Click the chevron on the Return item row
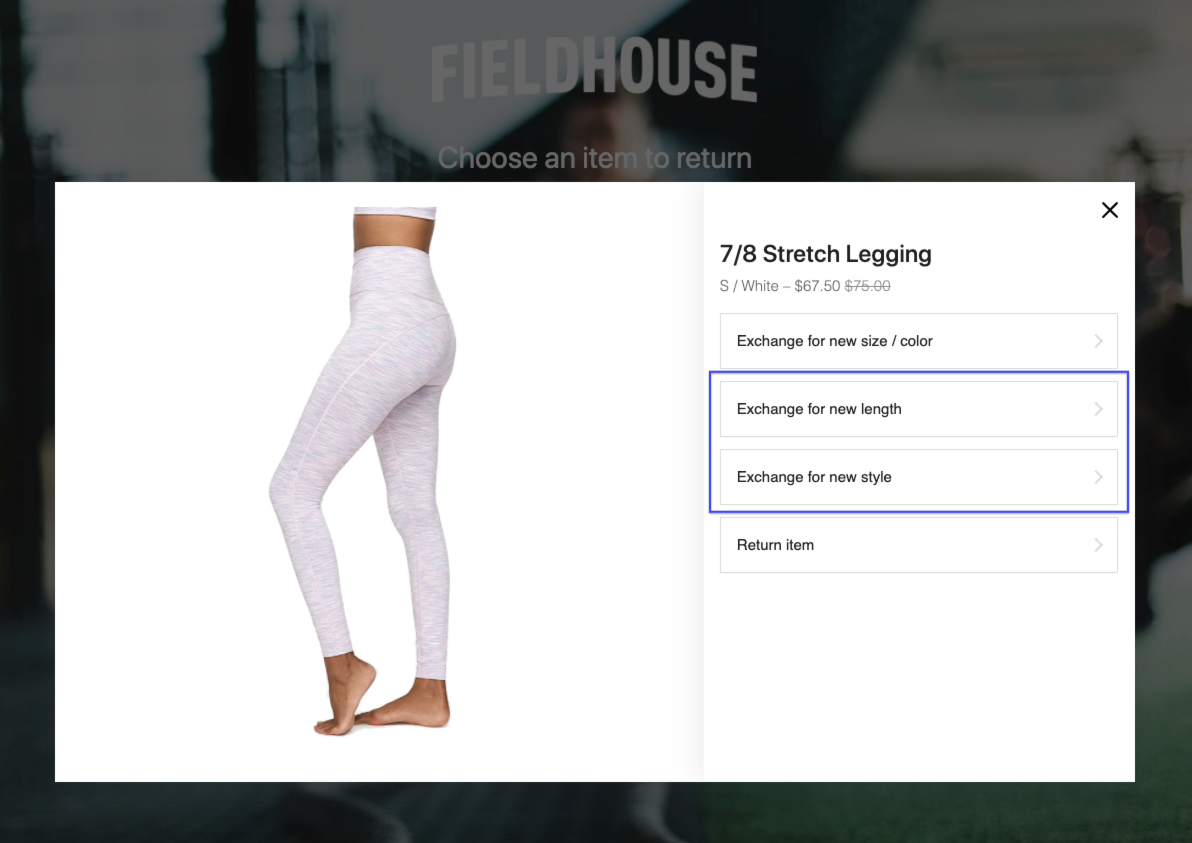 click(x=1098, y=545)
